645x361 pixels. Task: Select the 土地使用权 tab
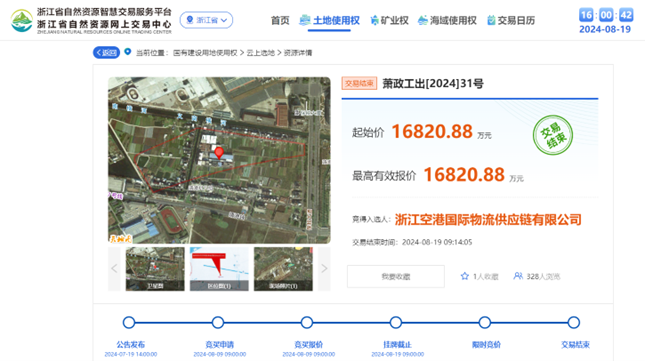pos(329,21)
